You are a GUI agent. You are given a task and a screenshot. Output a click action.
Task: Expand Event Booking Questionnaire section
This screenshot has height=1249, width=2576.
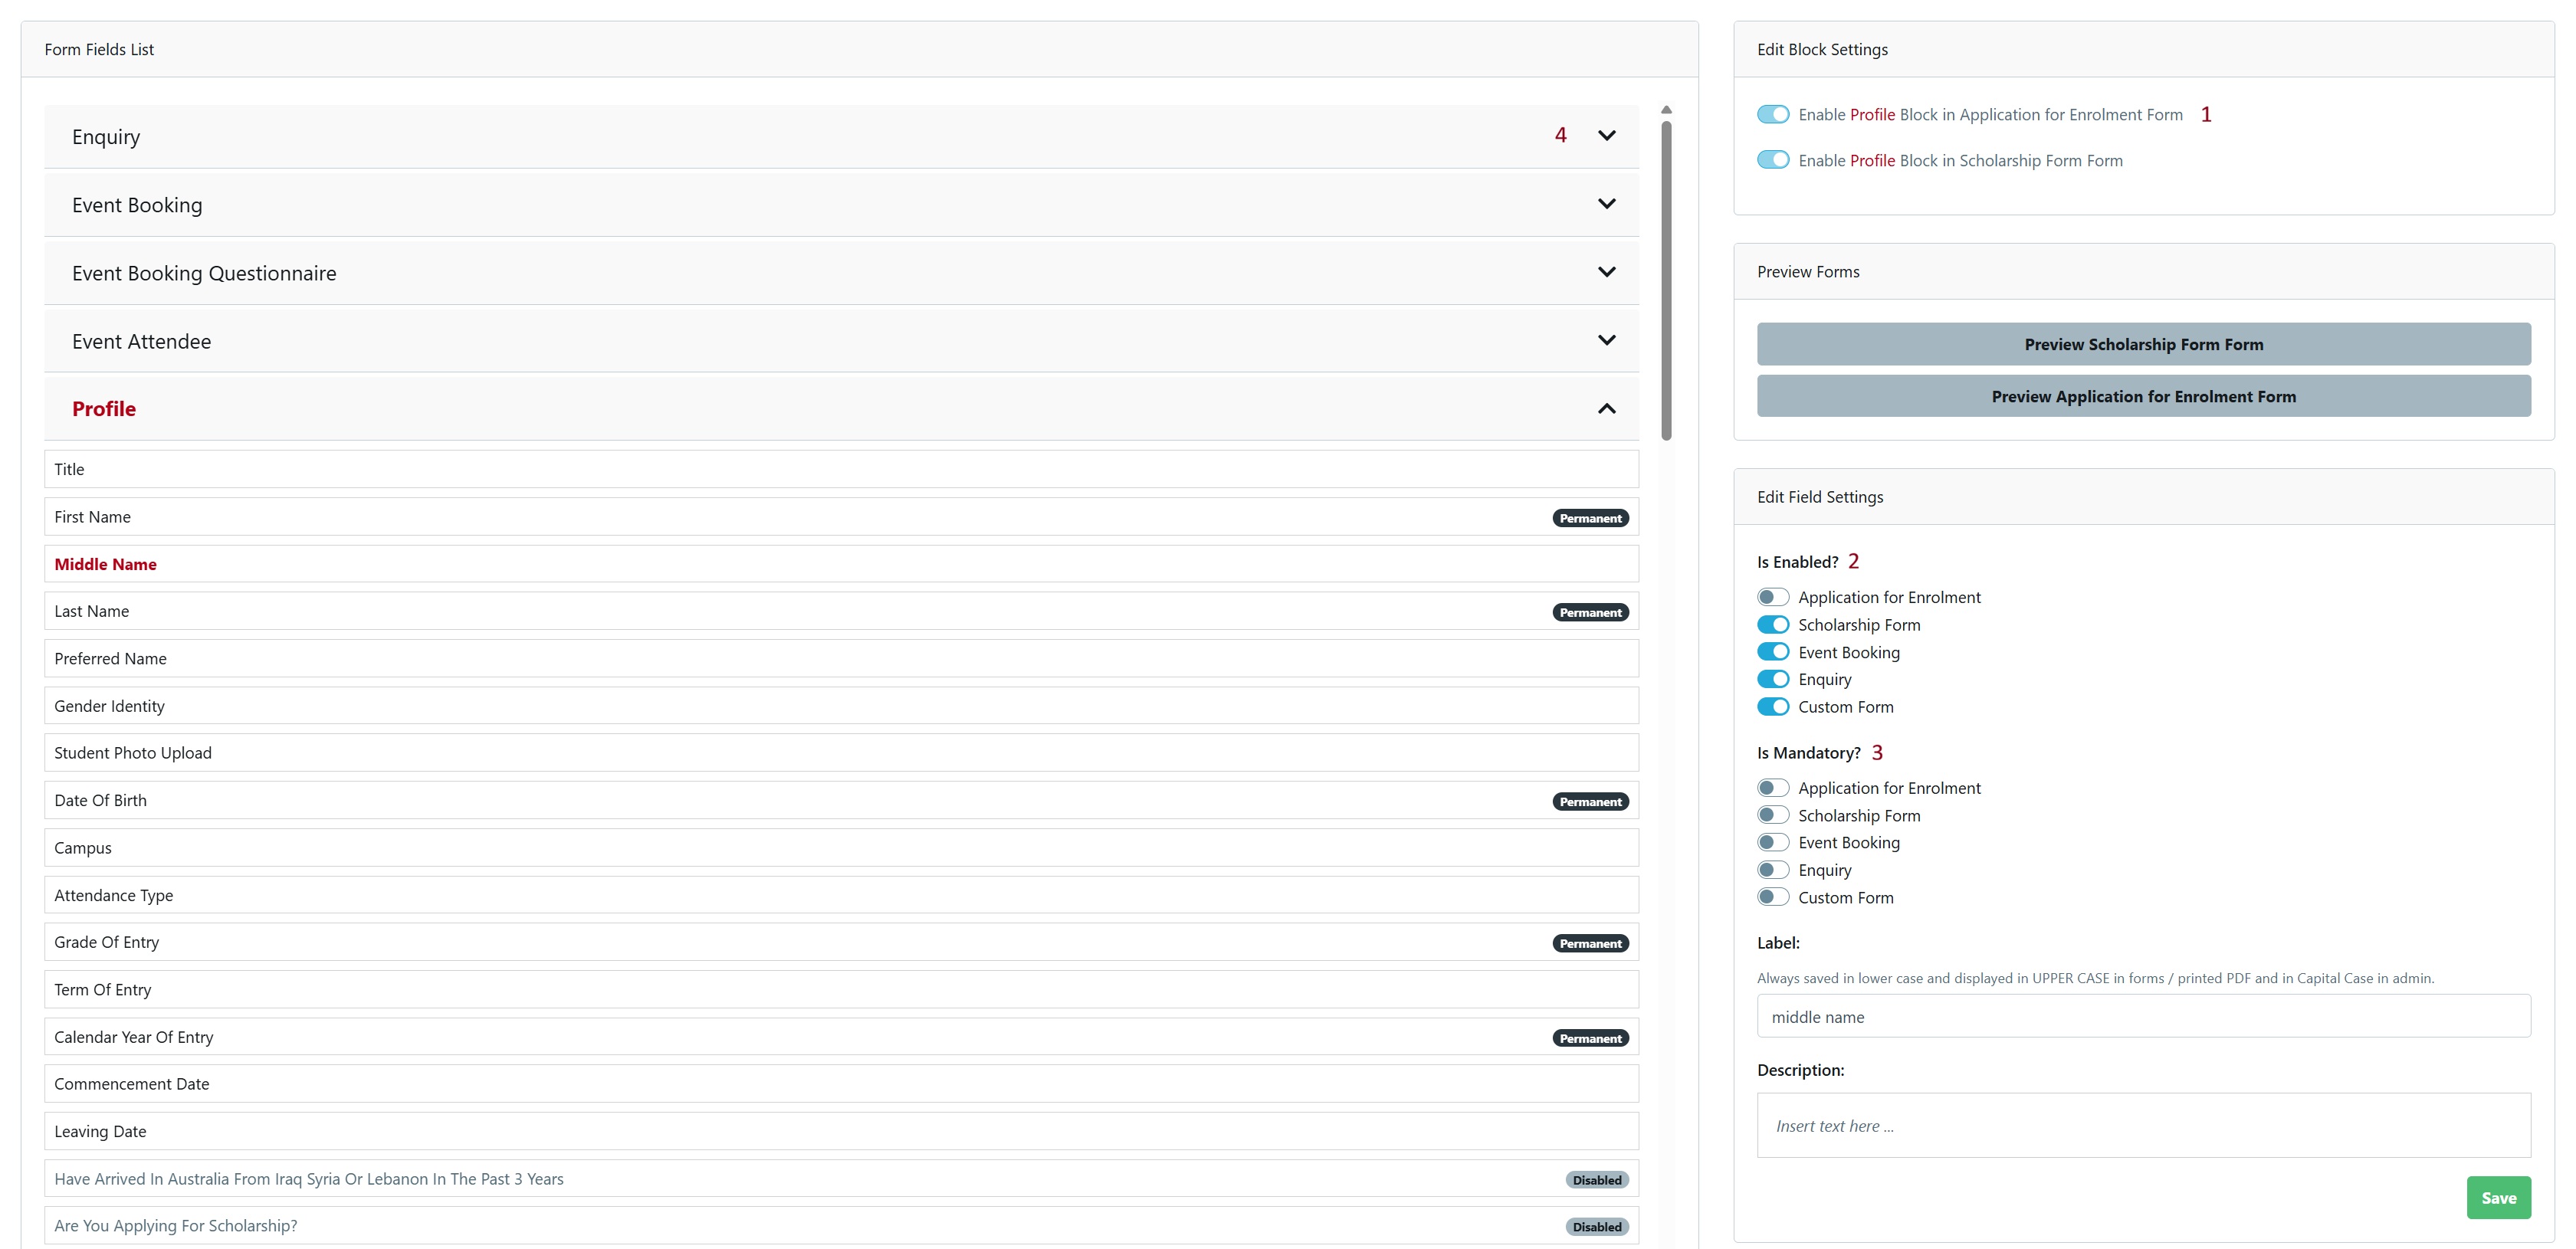click(1606, 272)
